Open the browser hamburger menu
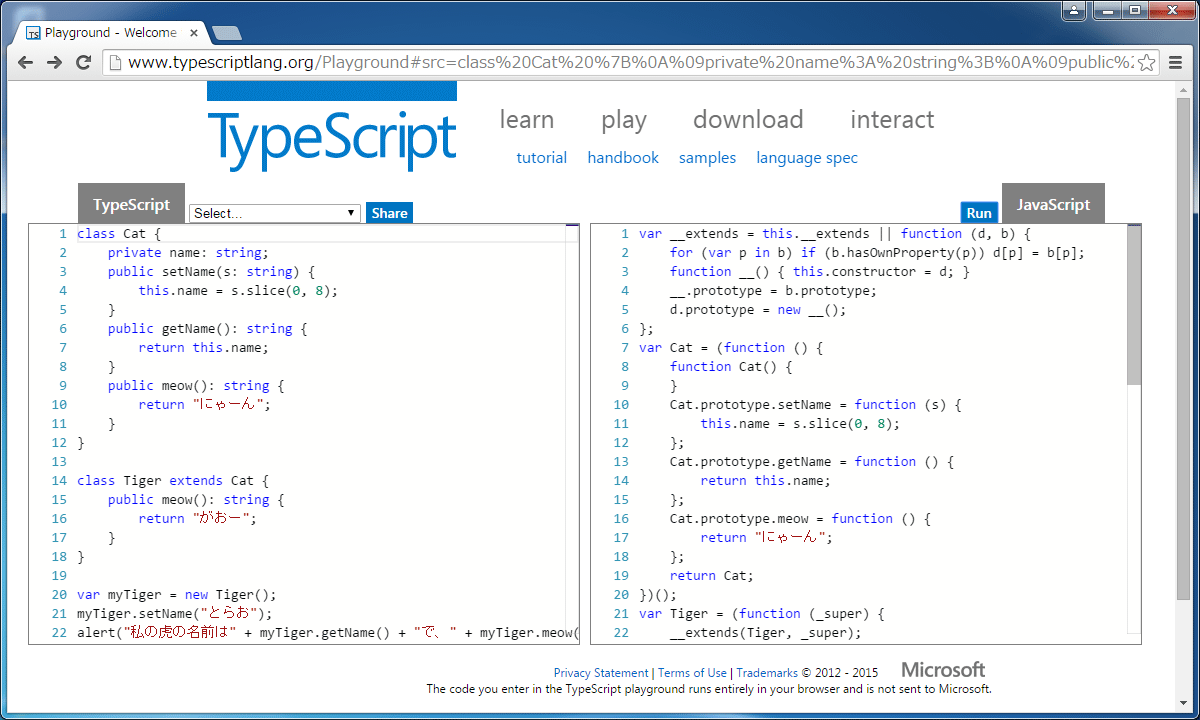This screenshot has height=720, width=1200. pos(1176,62)
